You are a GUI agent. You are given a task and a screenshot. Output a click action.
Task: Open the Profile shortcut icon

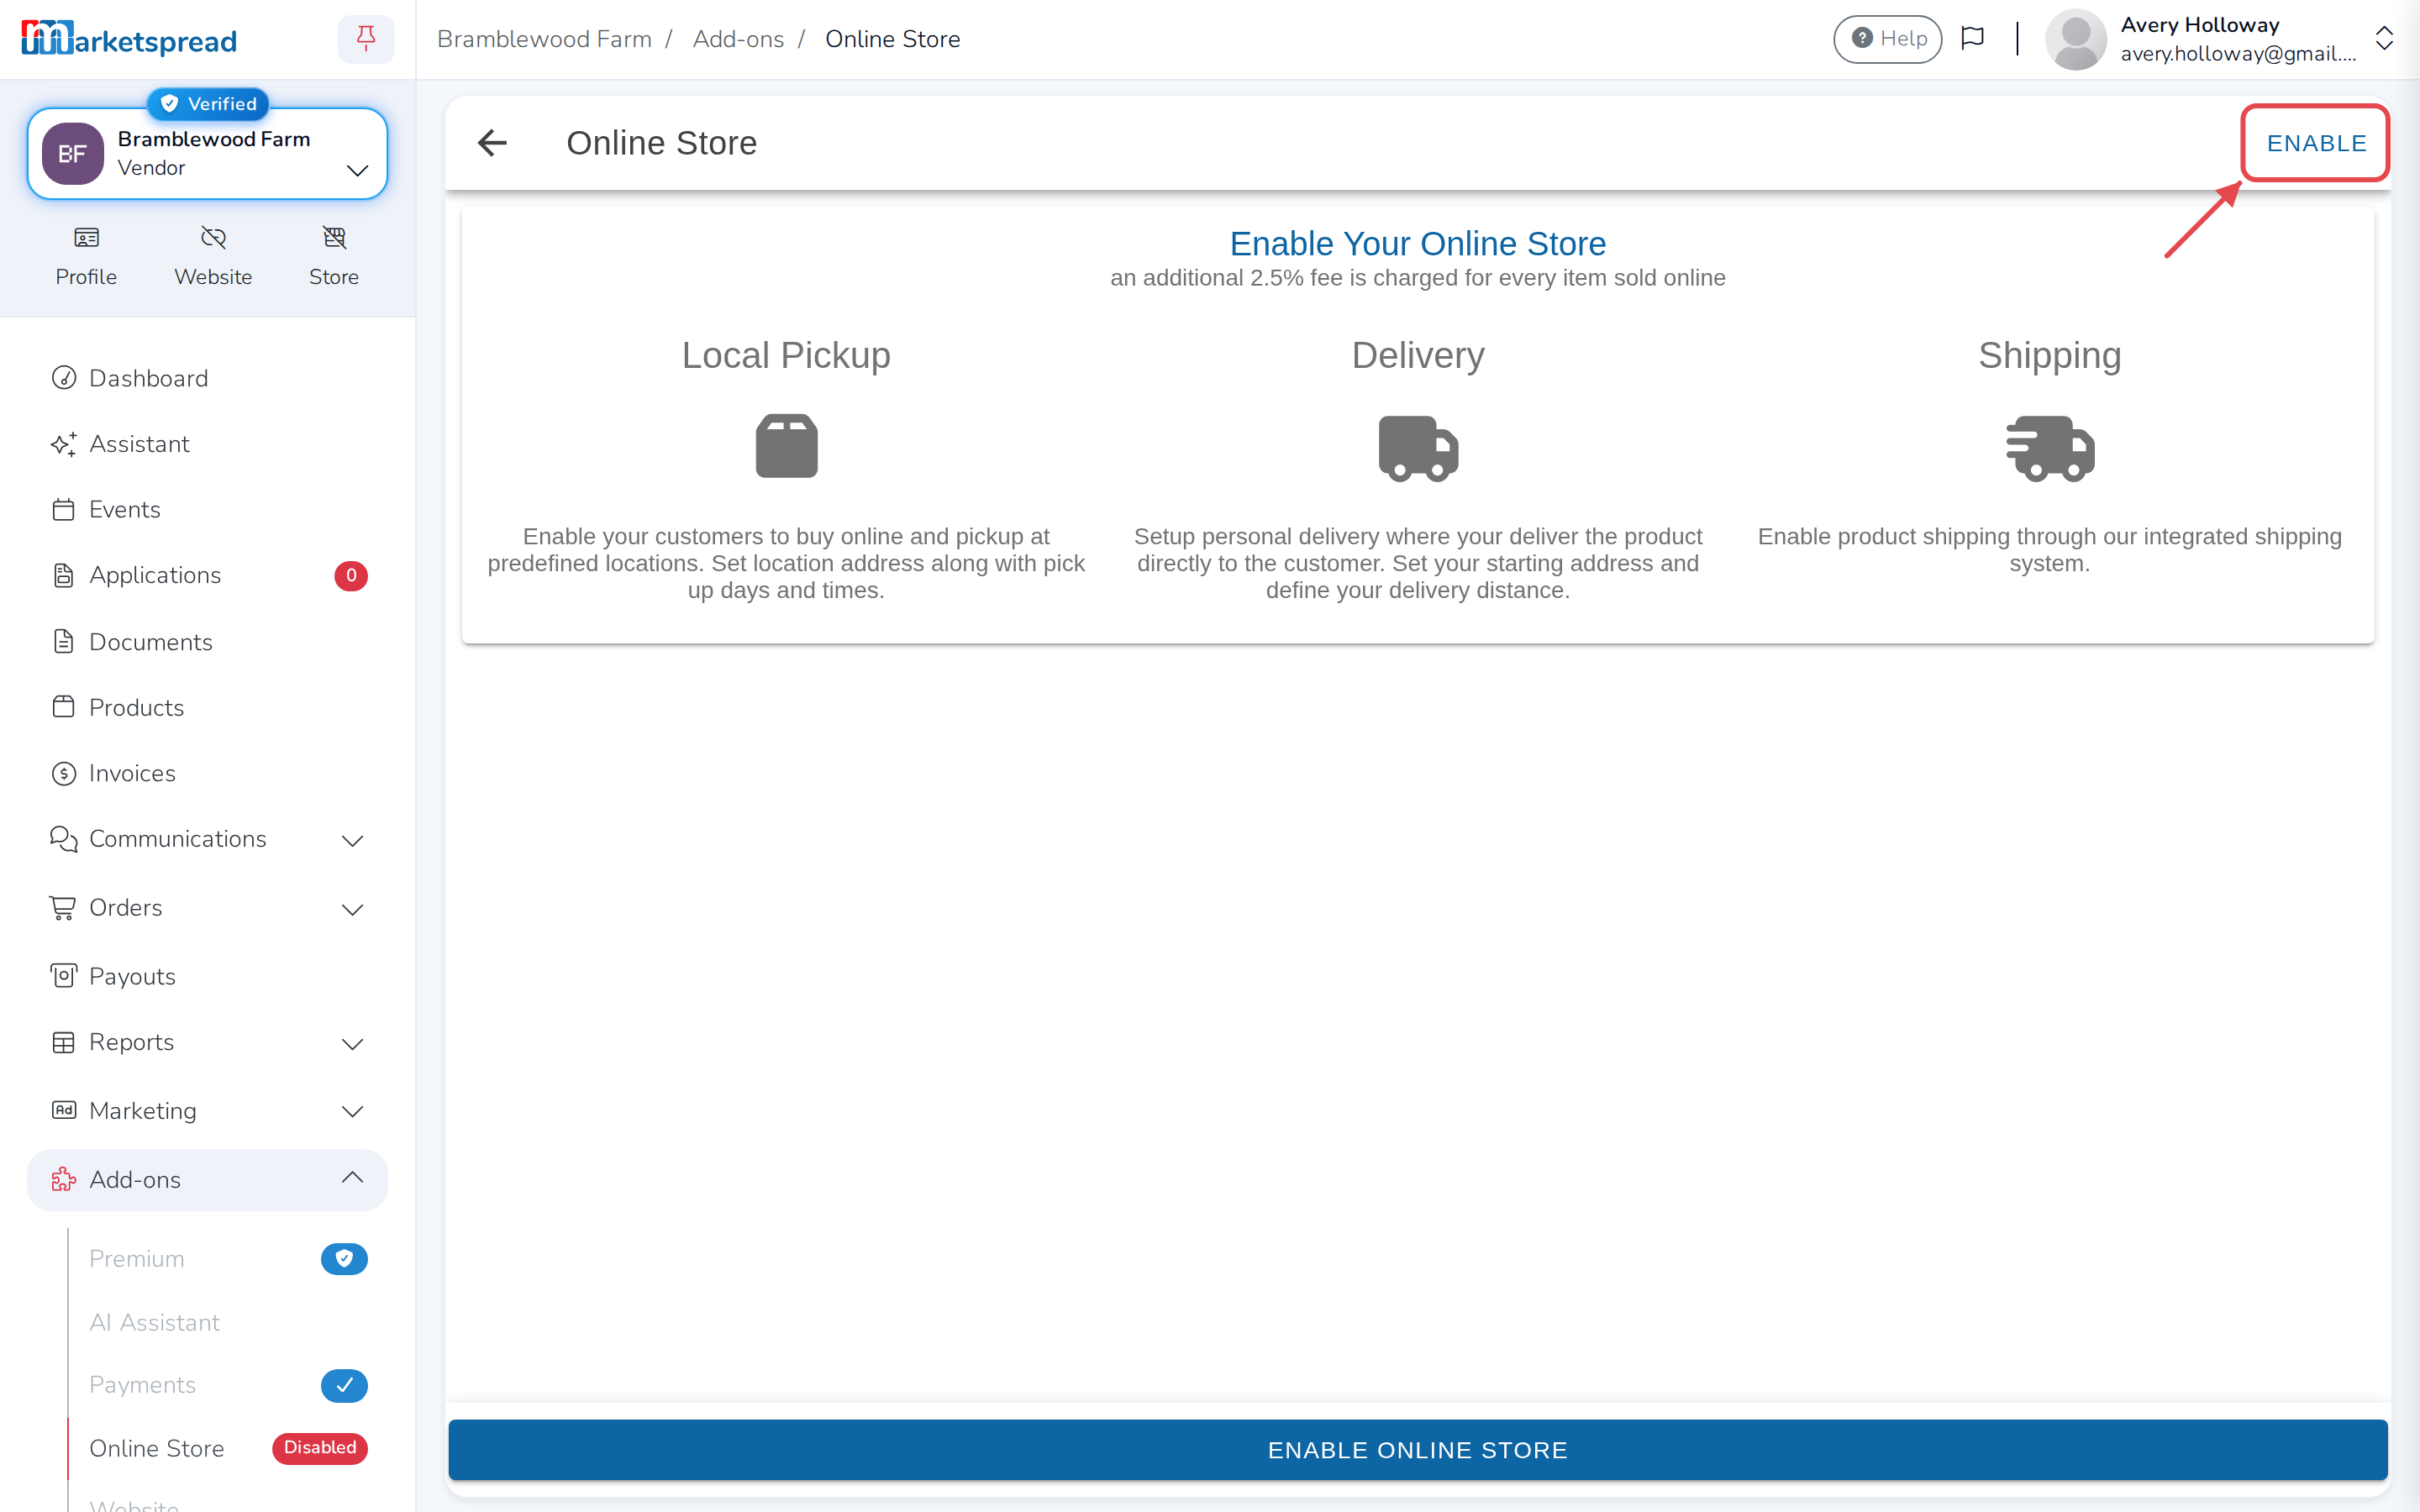point(86,238)
